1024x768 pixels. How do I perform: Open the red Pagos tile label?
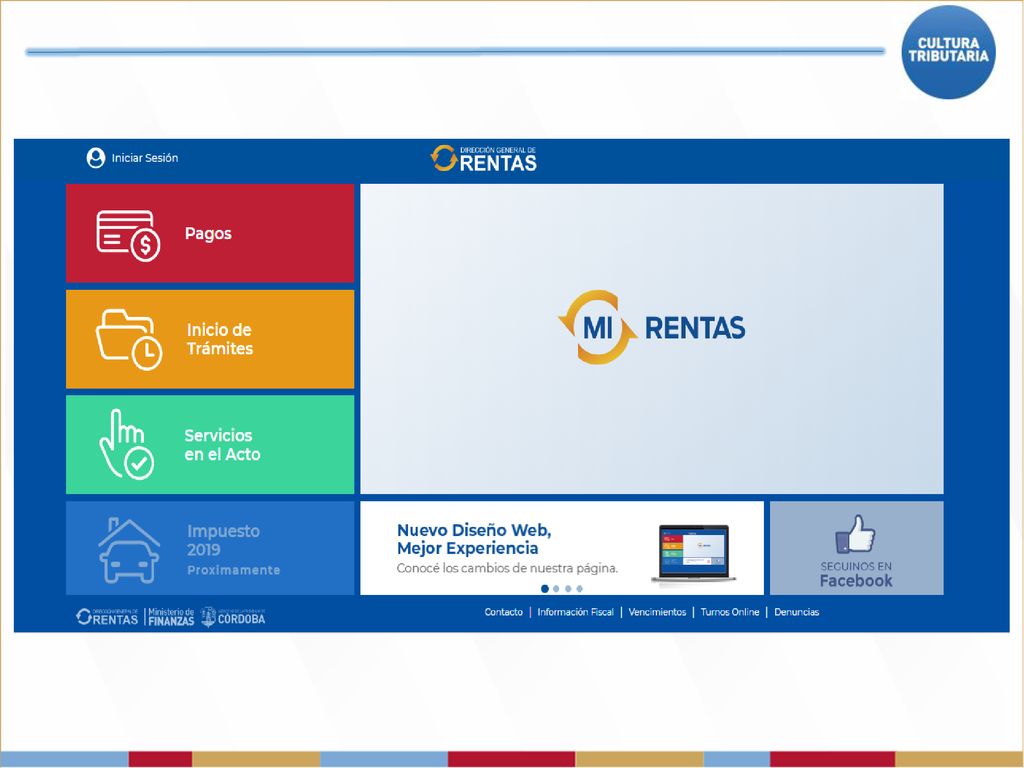pyautogui.click(x=208, y=234)
